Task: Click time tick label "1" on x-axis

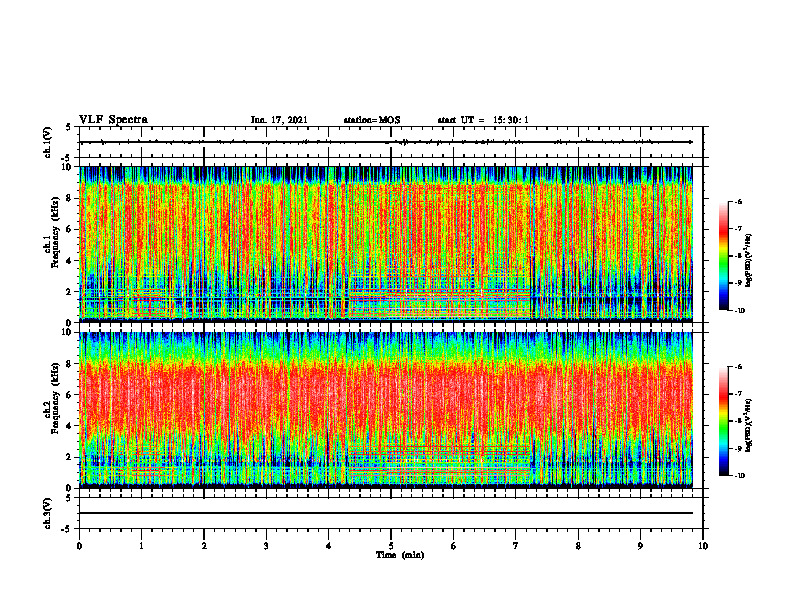Action: click(x=141, y=546)
